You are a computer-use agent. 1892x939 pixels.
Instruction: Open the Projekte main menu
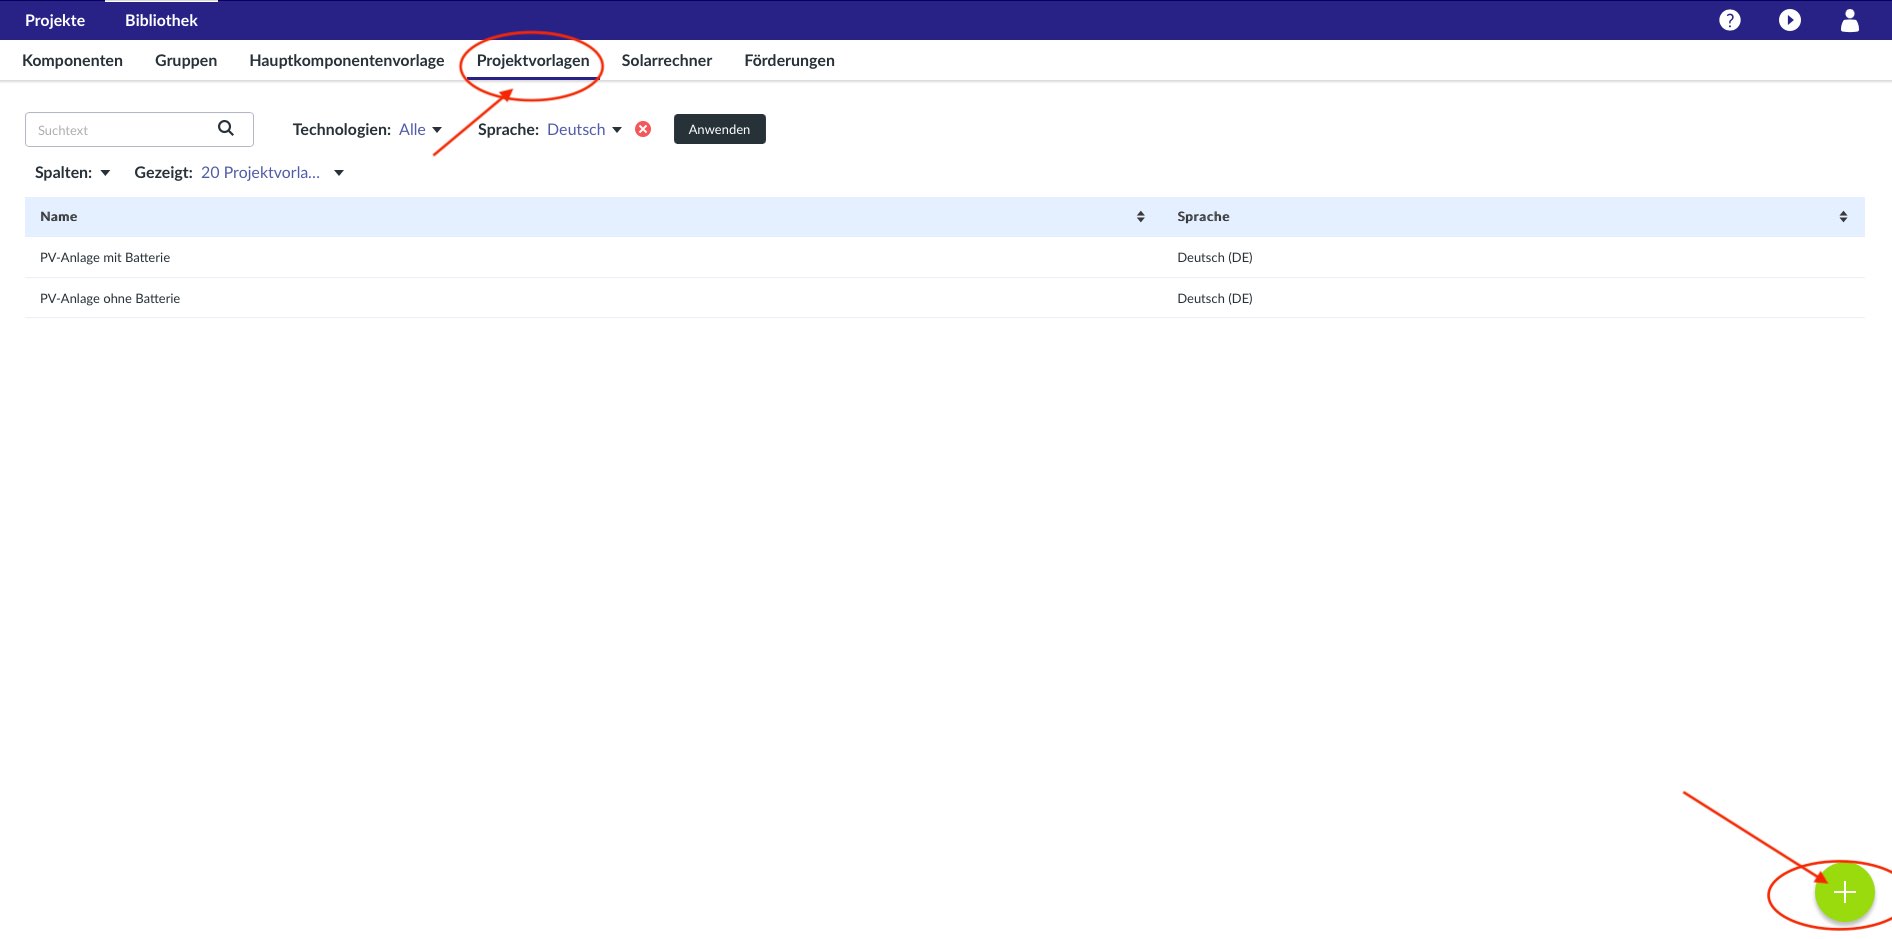[x=55, y=20]
